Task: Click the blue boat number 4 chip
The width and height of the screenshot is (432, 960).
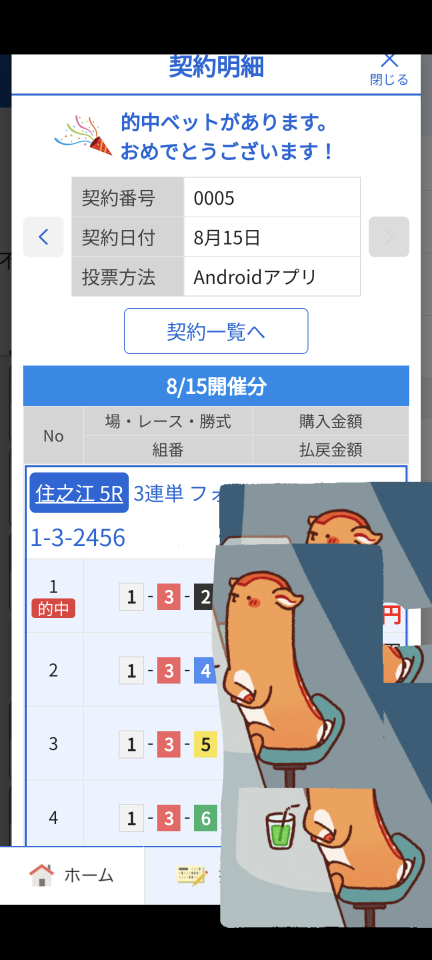Action: pos(205,671)
